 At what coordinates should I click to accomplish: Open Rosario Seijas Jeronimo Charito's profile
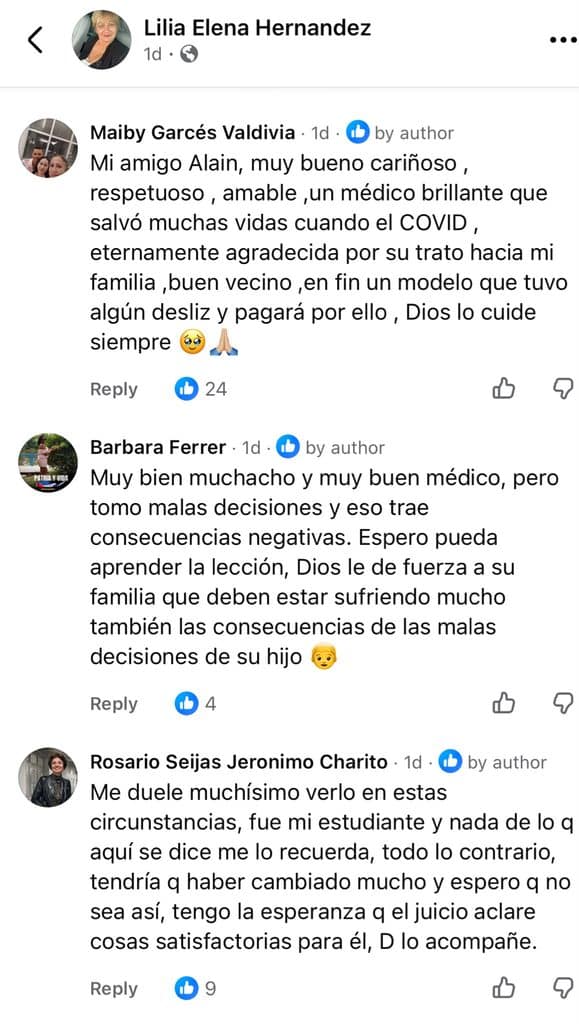tap(239, 762)
